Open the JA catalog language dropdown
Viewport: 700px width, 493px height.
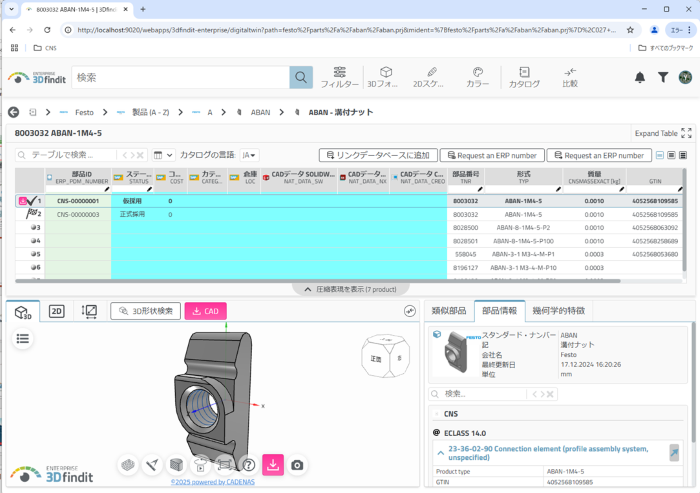249,155
